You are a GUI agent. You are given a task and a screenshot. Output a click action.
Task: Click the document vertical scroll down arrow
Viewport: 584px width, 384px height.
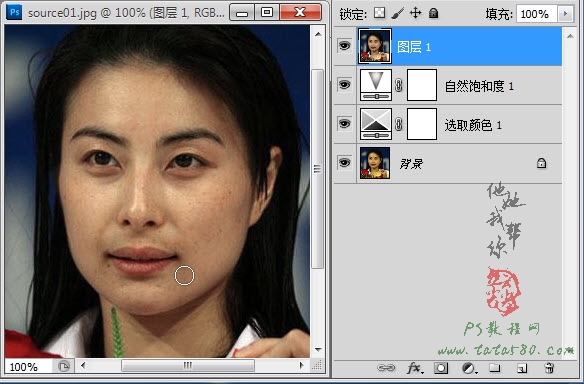click(318, 349)
